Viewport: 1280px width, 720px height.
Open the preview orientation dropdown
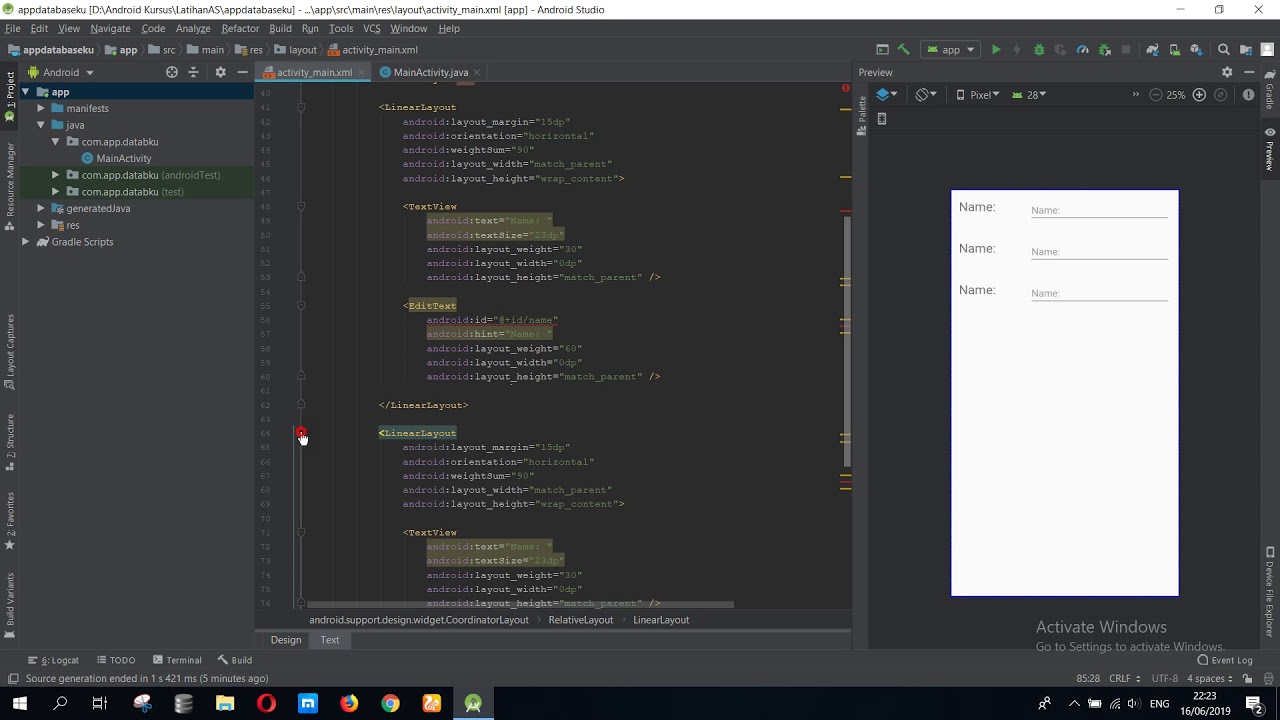point(926,95)
